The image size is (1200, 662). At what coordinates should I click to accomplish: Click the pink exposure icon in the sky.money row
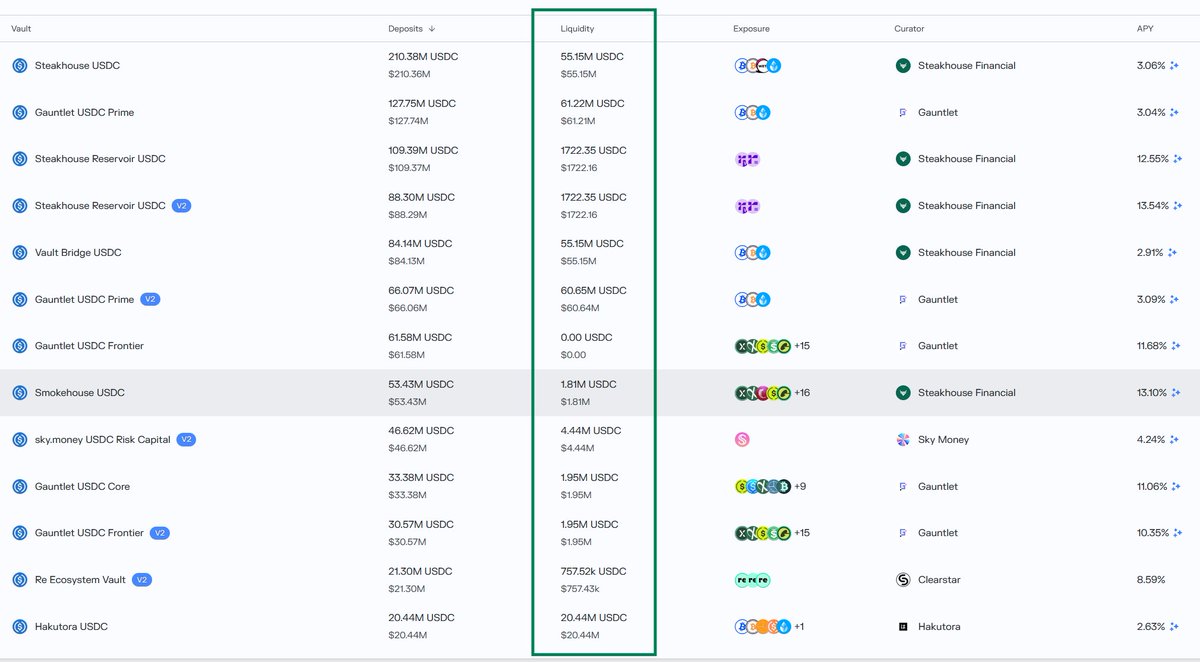point(742,440)
